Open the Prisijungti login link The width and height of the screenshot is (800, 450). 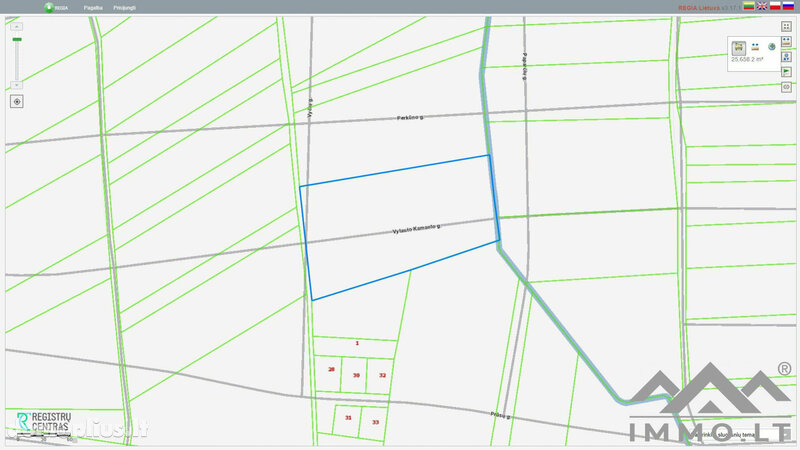point(124,8)
